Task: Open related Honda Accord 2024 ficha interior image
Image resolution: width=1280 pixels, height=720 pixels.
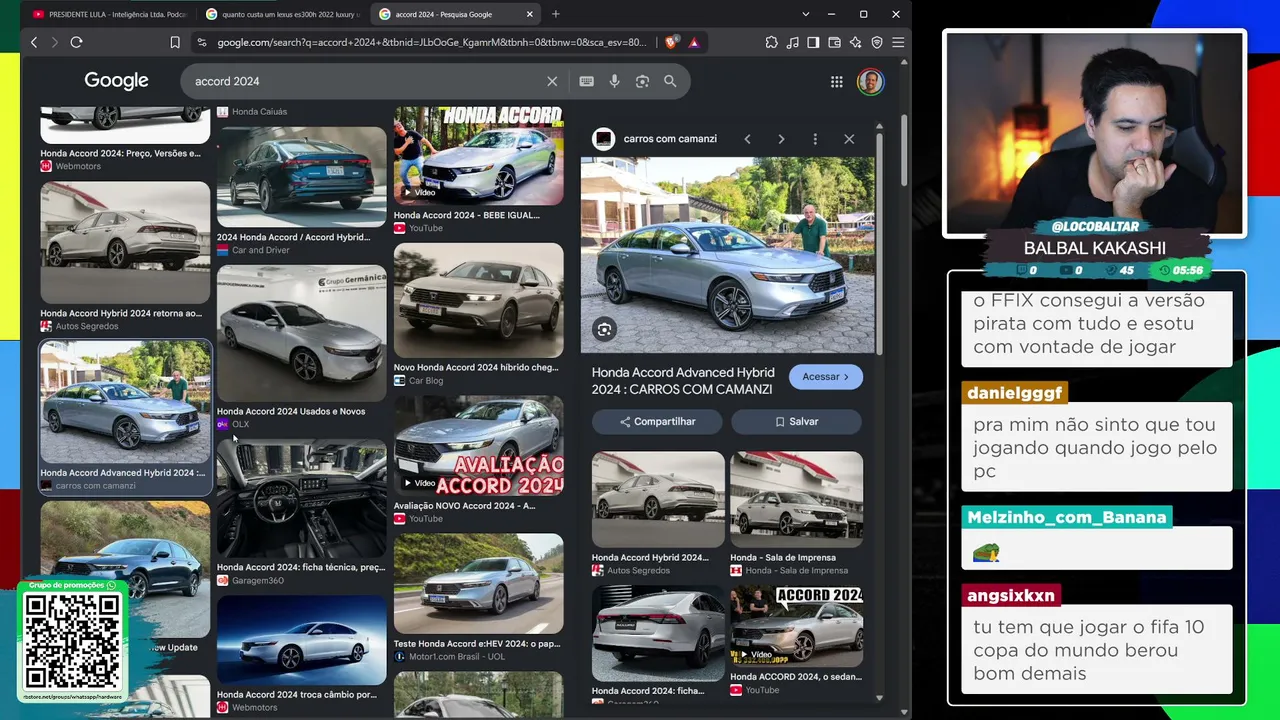Action: point(658,634)
